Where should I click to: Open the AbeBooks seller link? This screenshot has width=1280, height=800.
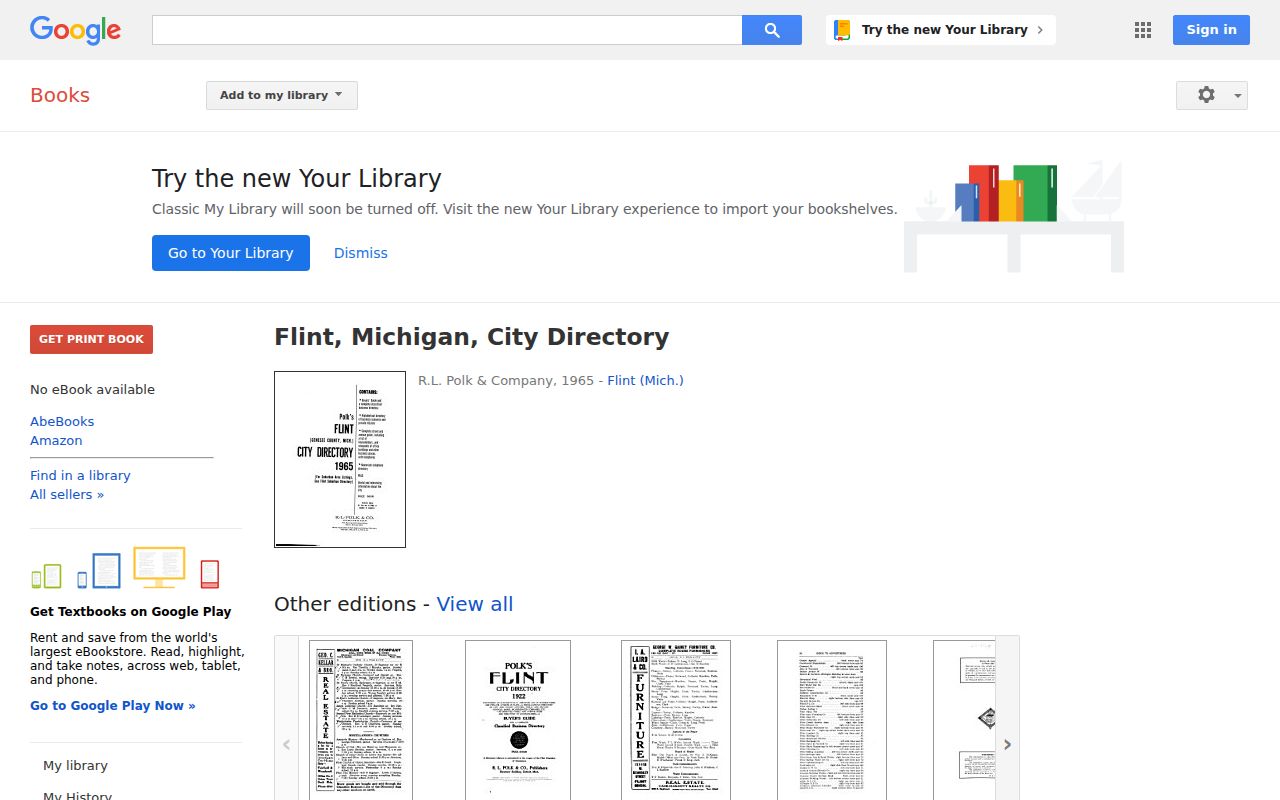pyautogui.click(x=62, y=421)
